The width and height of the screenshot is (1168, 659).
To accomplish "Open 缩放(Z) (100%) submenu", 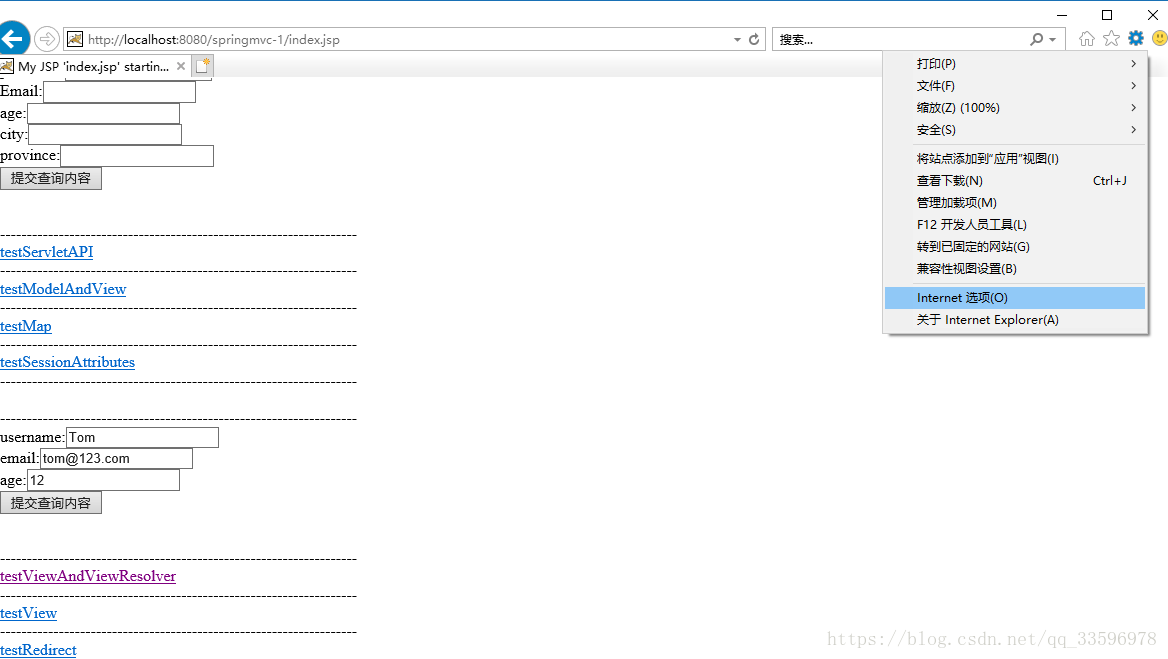I will click(1015, 108).
